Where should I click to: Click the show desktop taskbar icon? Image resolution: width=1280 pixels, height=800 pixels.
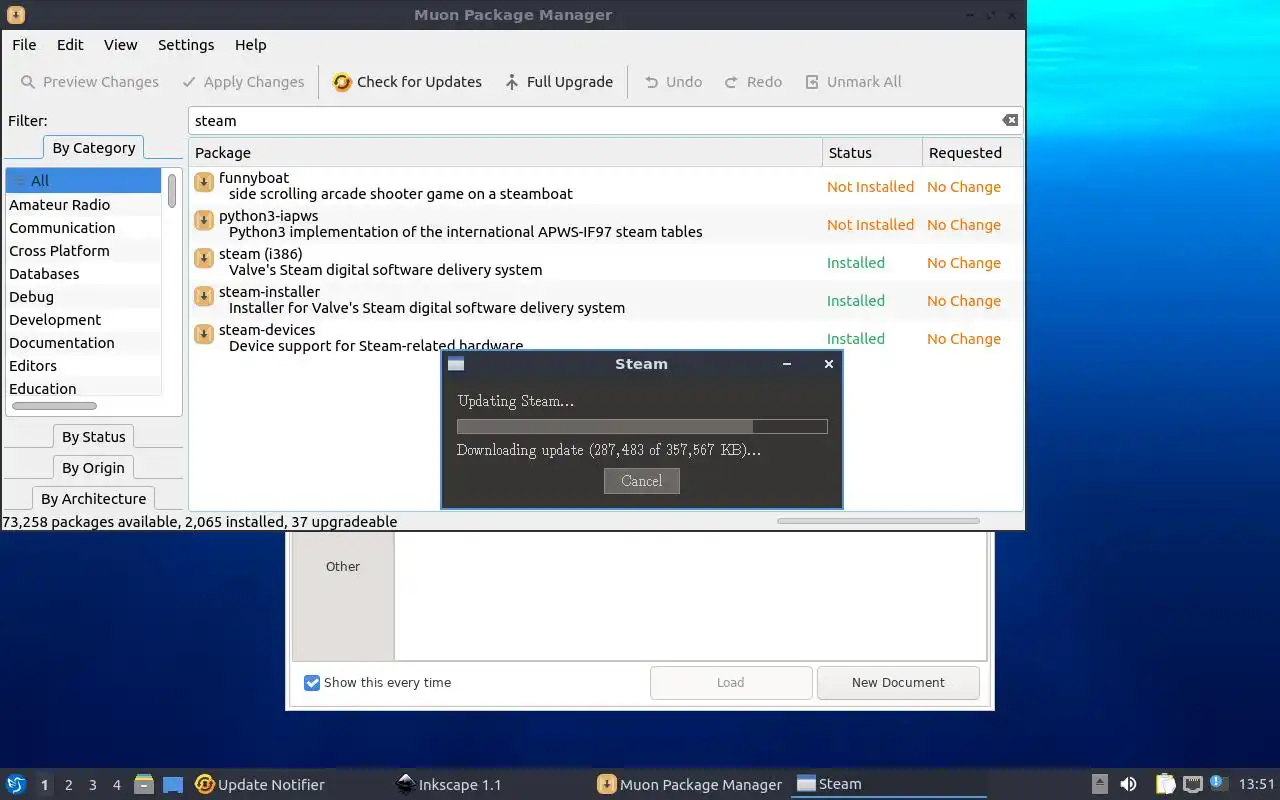point(173,784)
